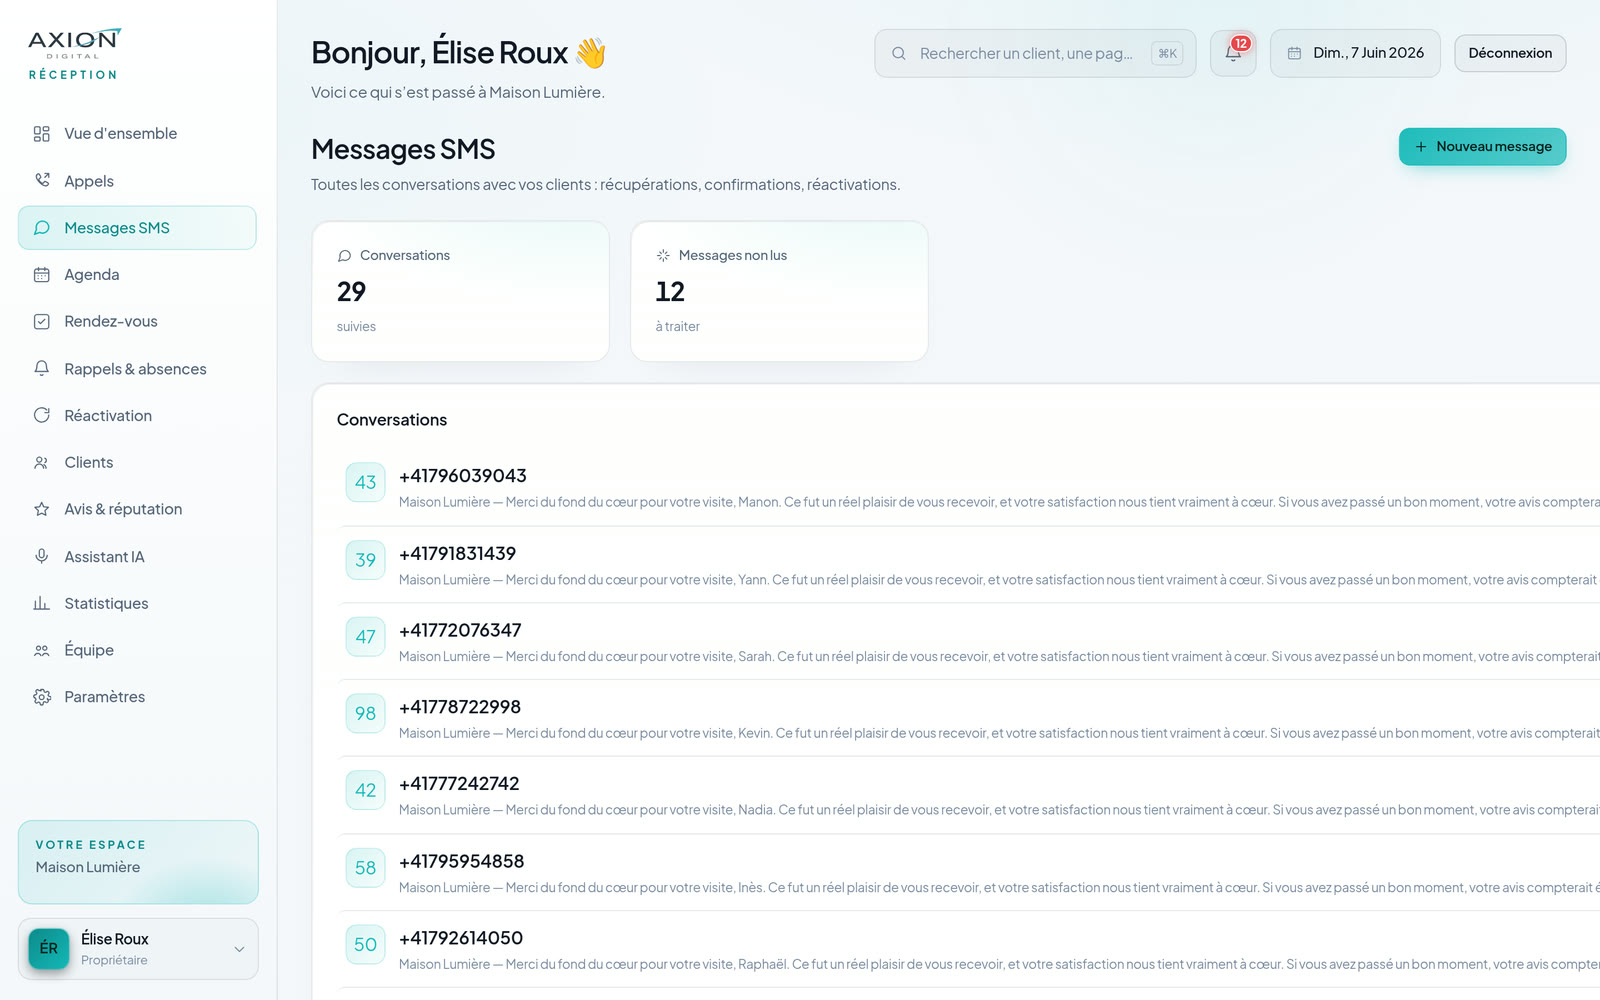Click the Paramètres gear icon

pos(41,697)
